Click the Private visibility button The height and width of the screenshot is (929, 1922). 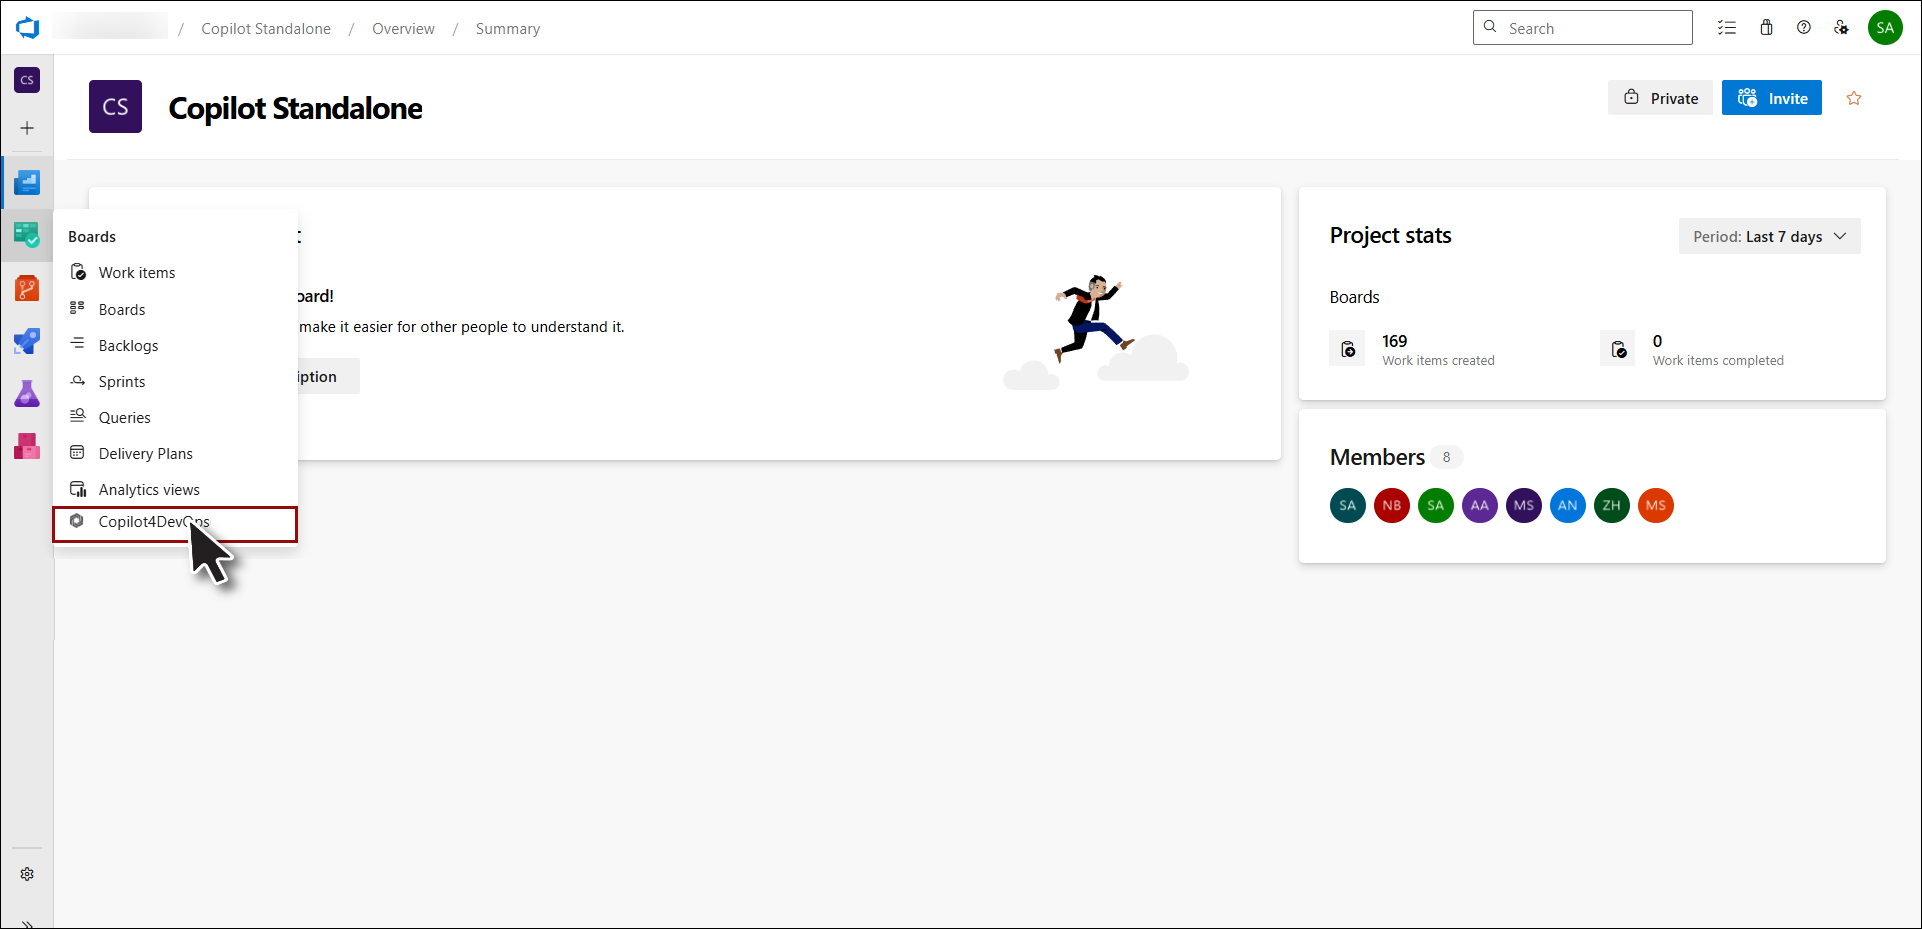1659,98
